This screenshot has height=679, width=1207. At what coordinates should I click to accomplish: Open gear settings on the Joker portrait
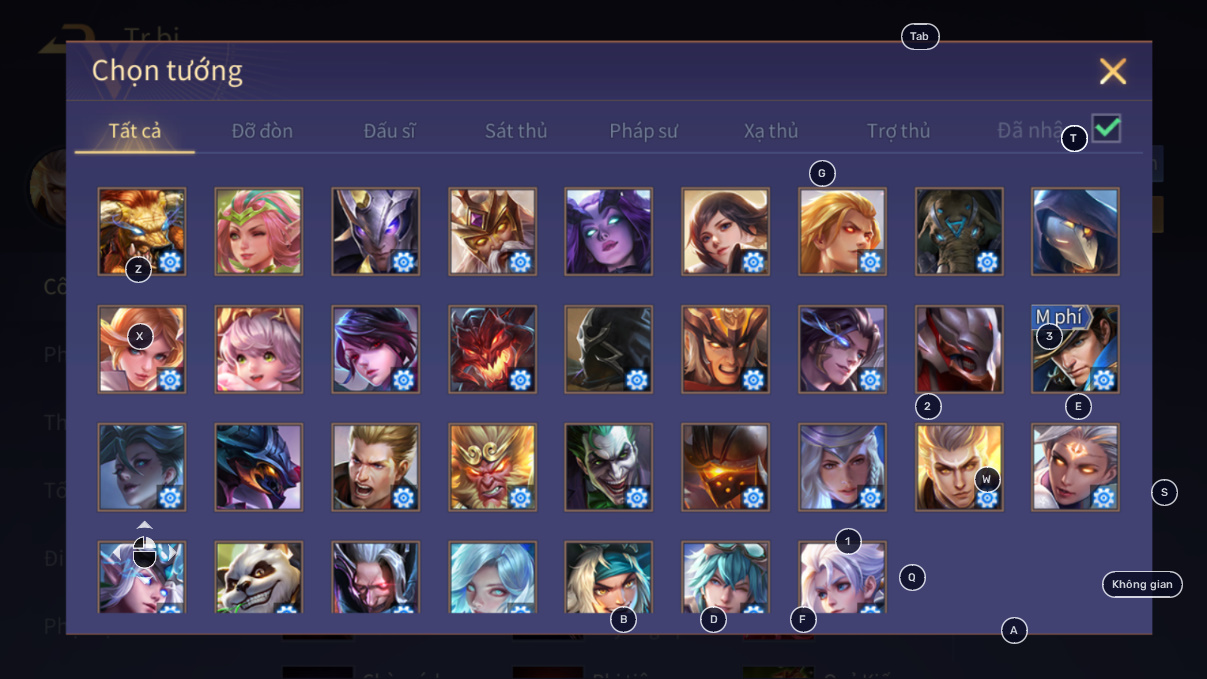[637, 497]
